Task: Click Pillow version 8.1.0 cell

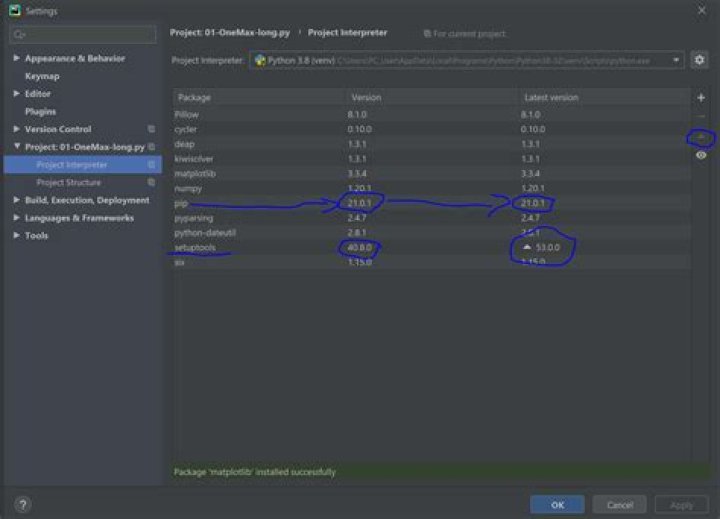Action: (357, 114)
